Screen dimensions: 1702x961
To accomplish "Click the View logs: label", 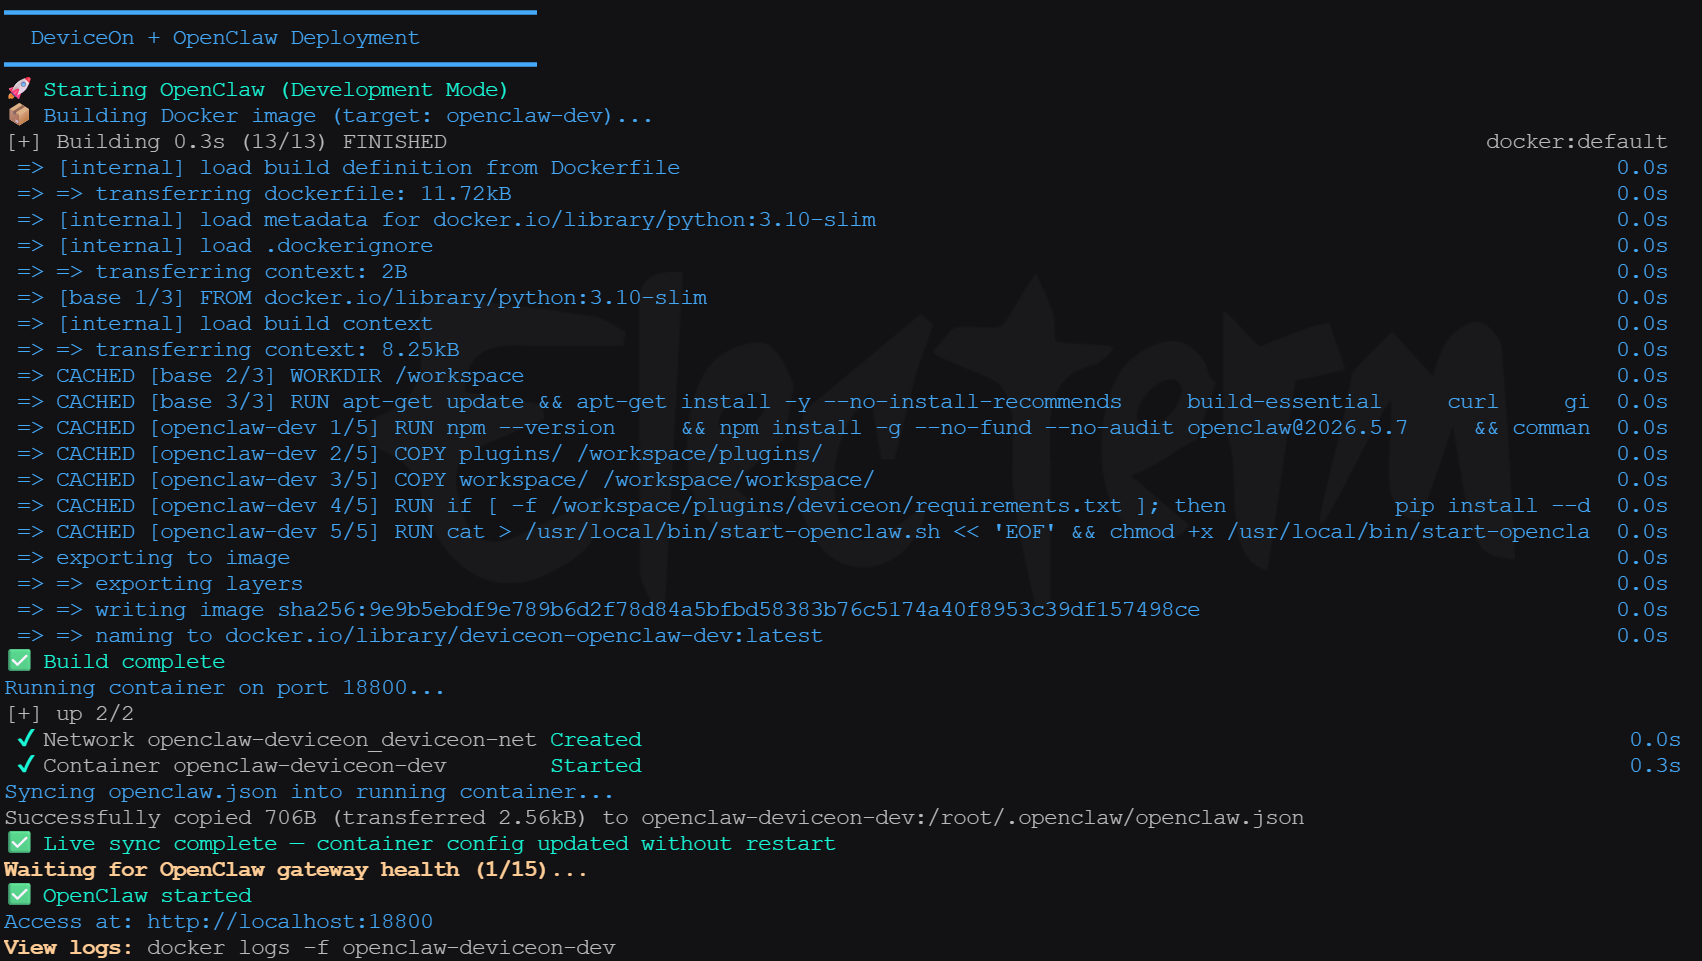I will [x=69, y=947].
